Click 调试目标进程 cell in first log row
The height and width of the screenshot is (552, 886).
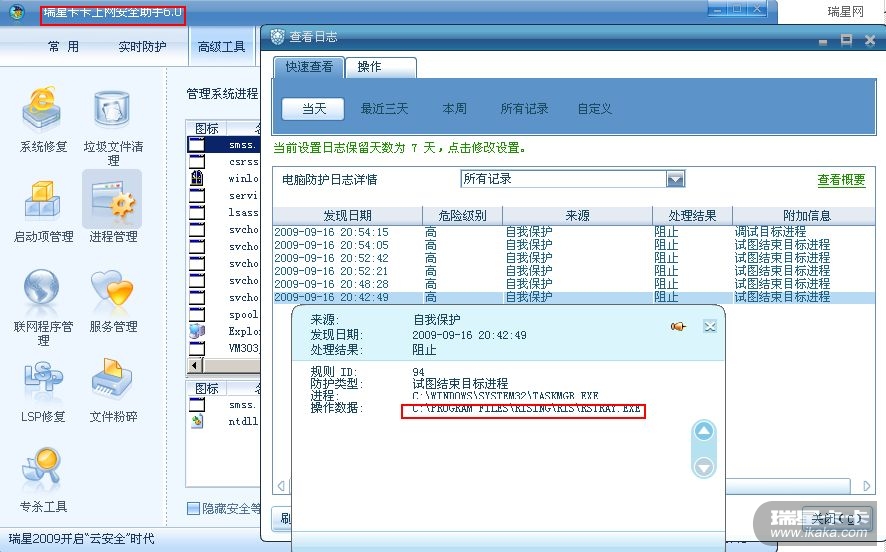coord(770,232)
